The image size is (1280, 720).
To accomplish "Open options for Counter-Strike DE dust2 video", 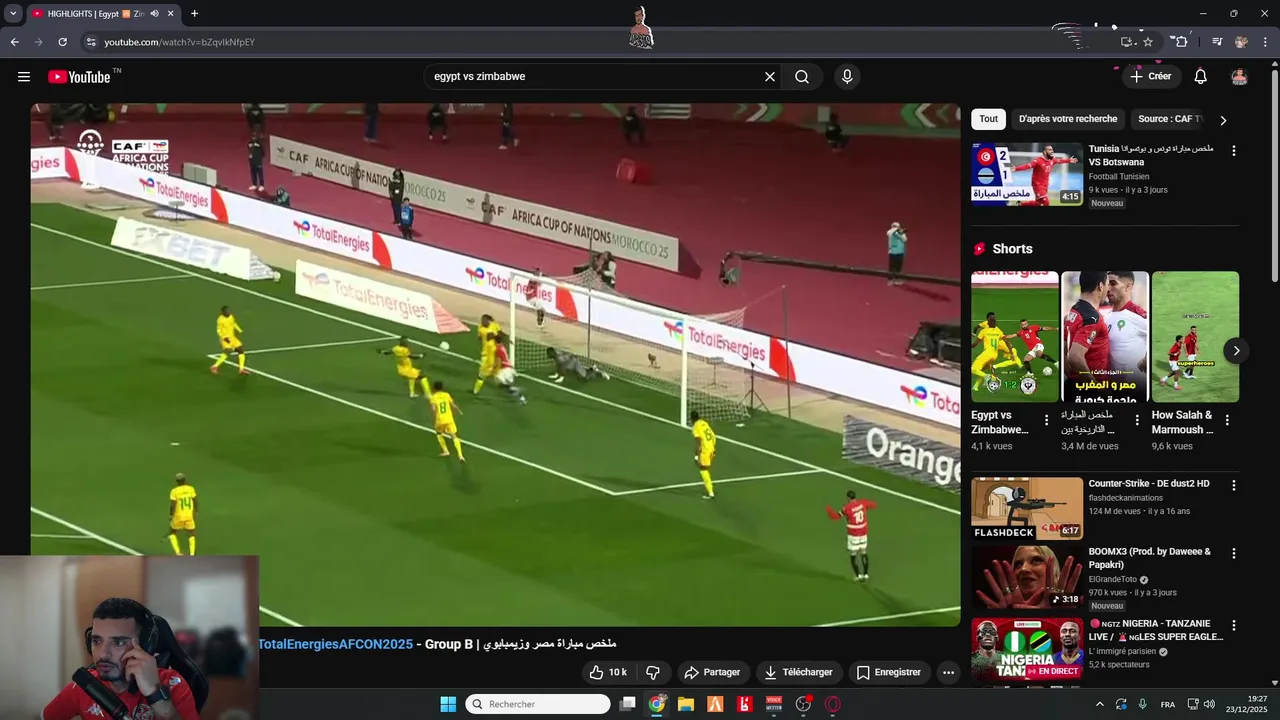I will click(1233, 485).
